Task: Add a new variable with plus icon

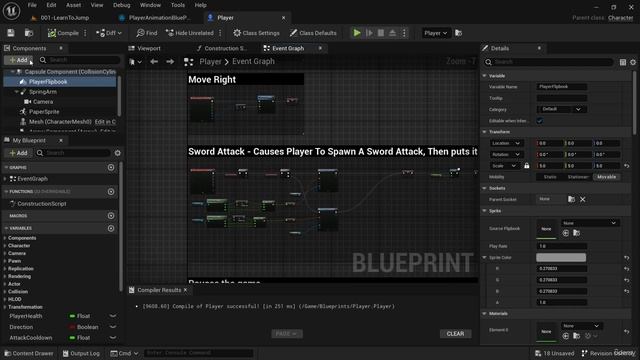Action: pos(111,228)
